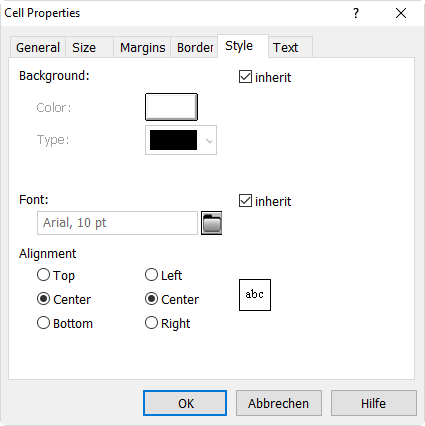Select Top vertical alignment

(x=43, y=275)
